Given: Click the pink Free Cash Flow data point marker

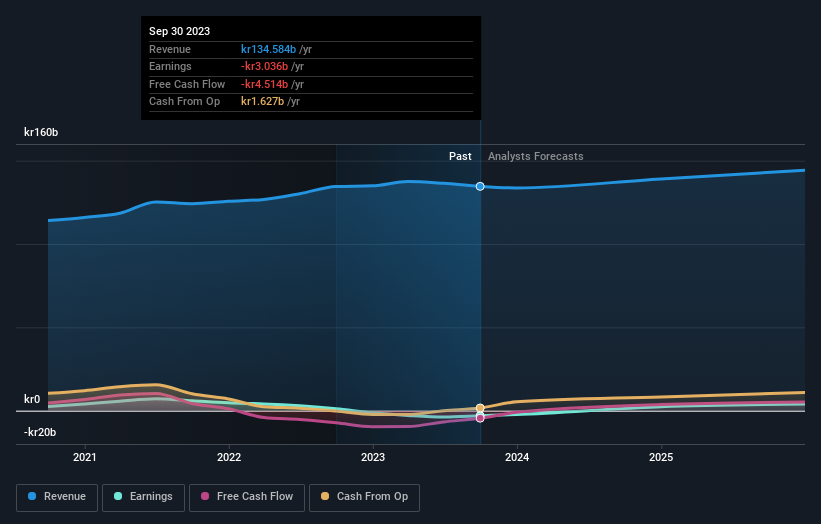Looking at the screenshot, I should click(x=480, y=418).
